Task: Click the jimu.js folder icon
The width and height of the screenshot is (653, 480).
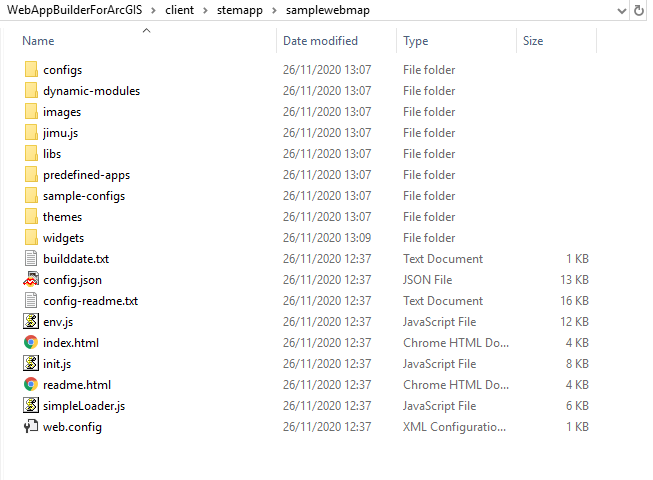Action: pyautogui.click(x=31, y=132)
